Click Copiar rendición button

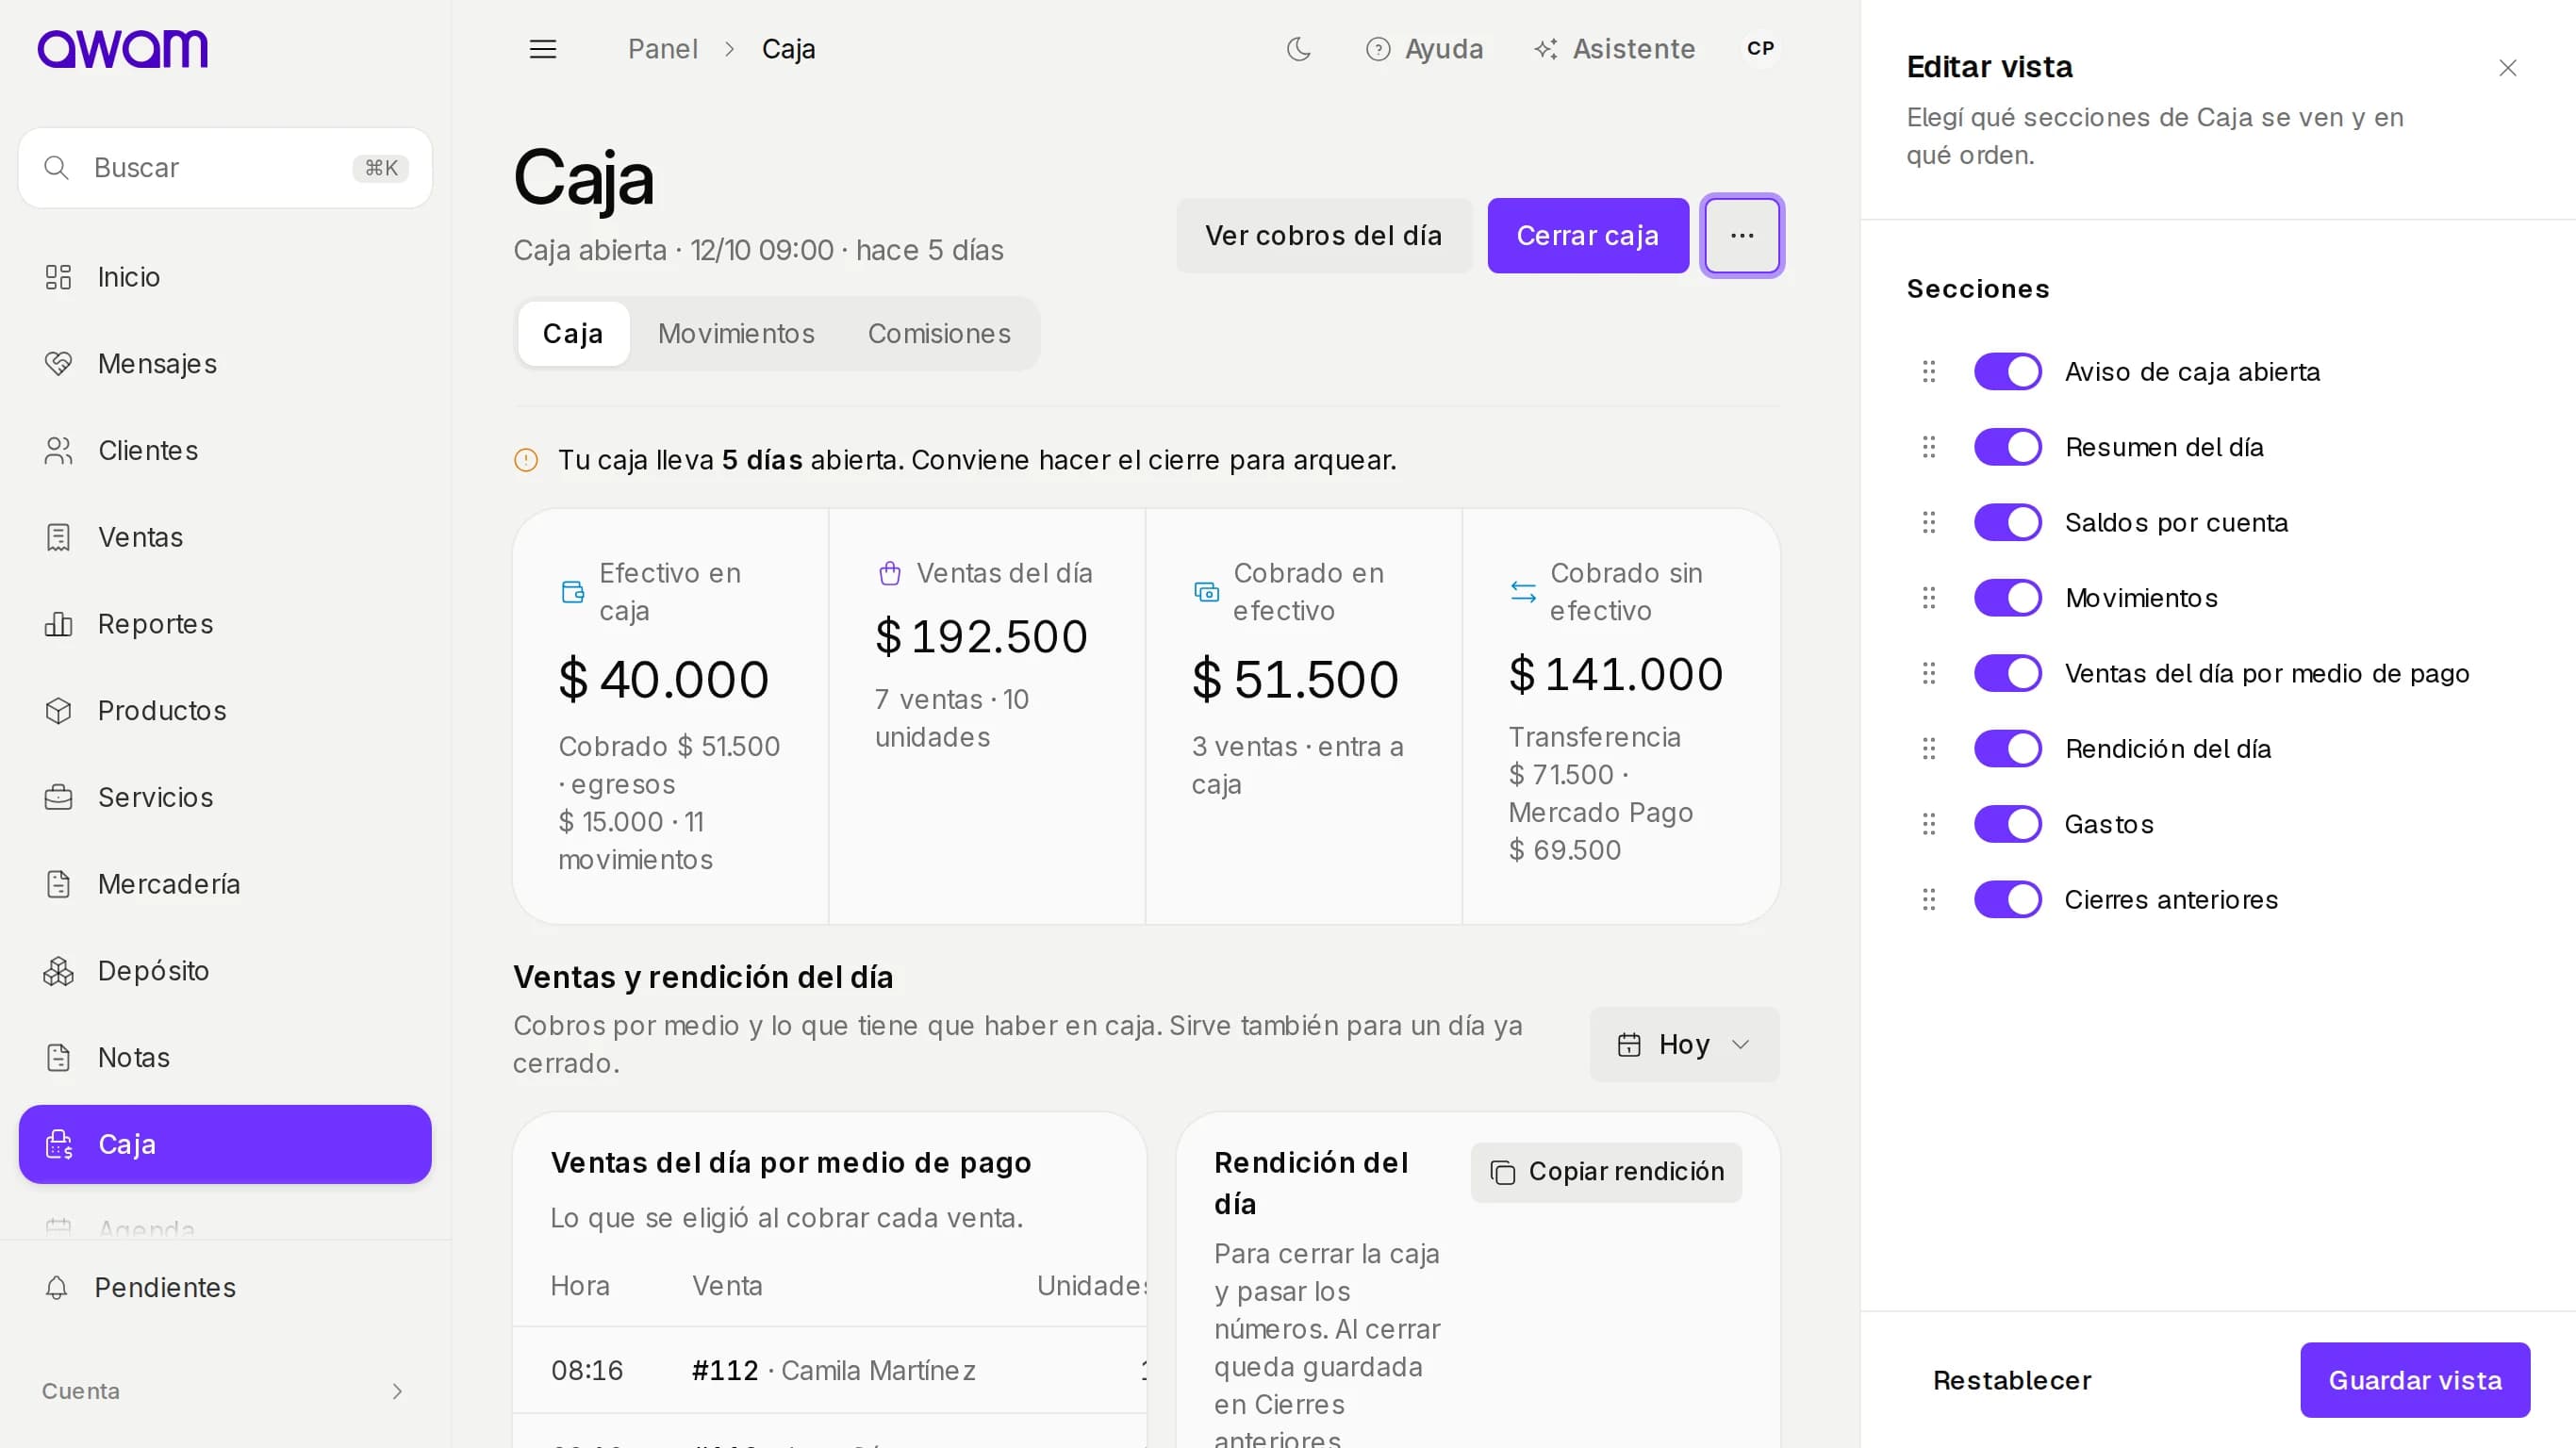[x=1606, y=1172]
